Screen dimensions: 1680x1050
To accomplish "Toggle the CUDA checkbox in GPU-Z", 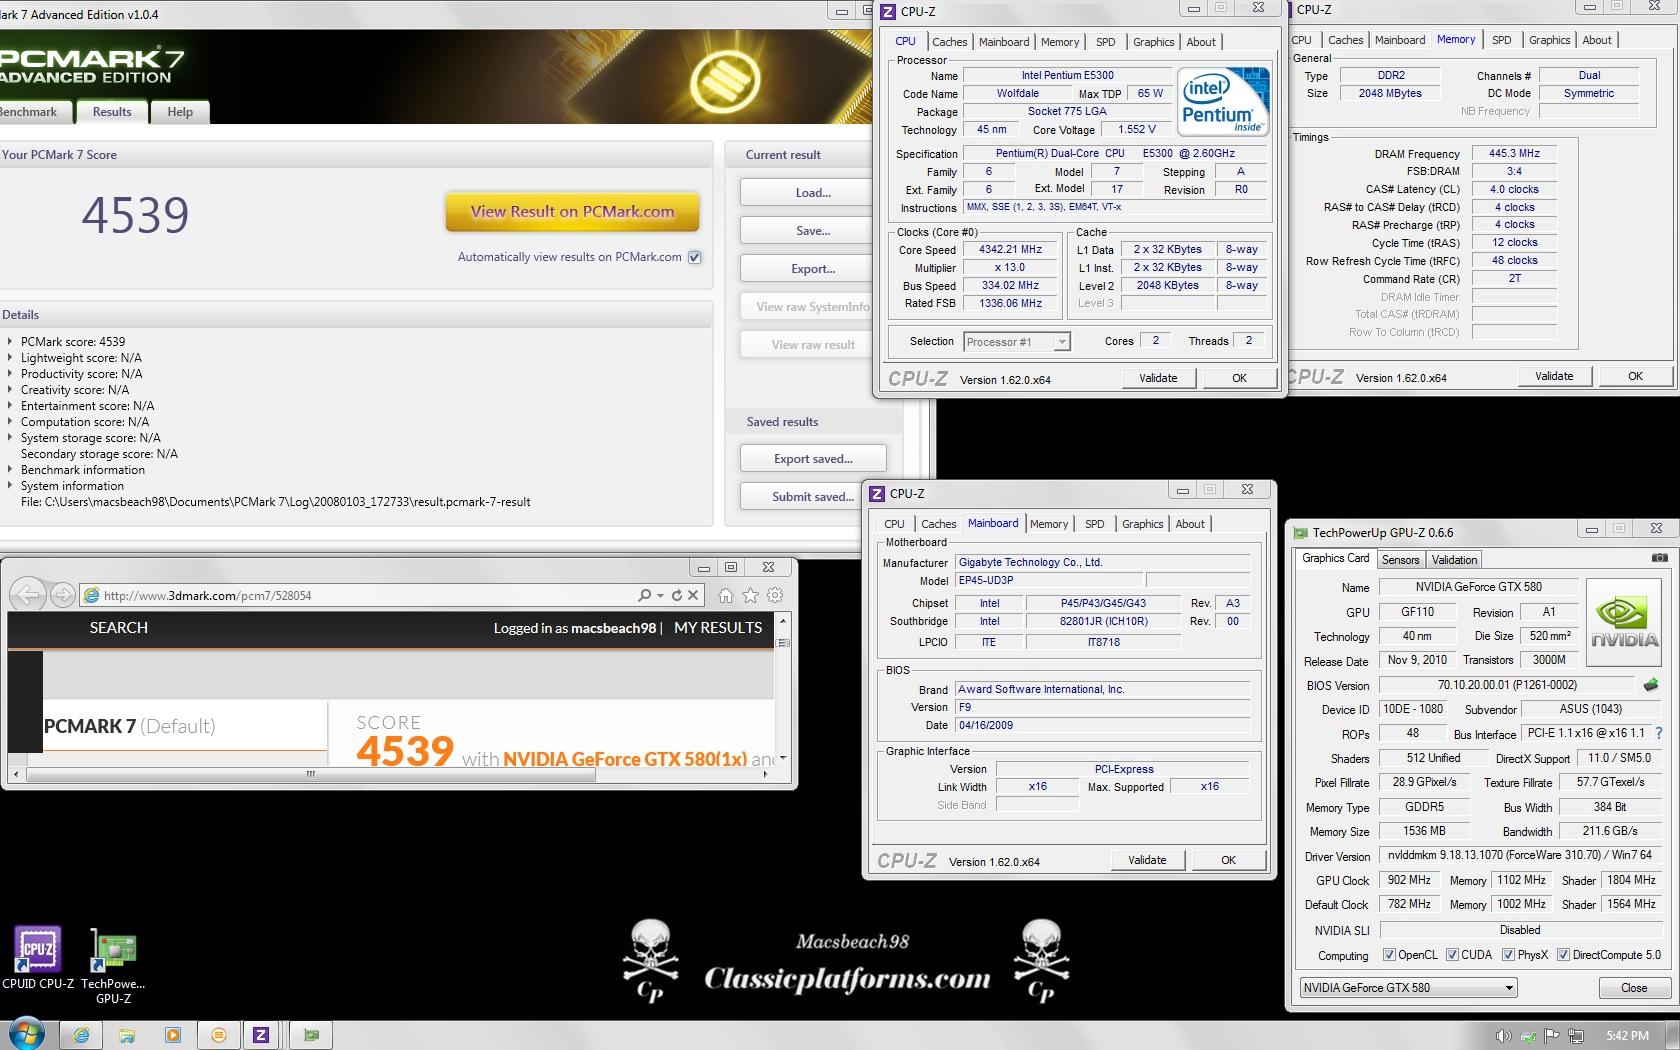I will tap(1452, 954).
